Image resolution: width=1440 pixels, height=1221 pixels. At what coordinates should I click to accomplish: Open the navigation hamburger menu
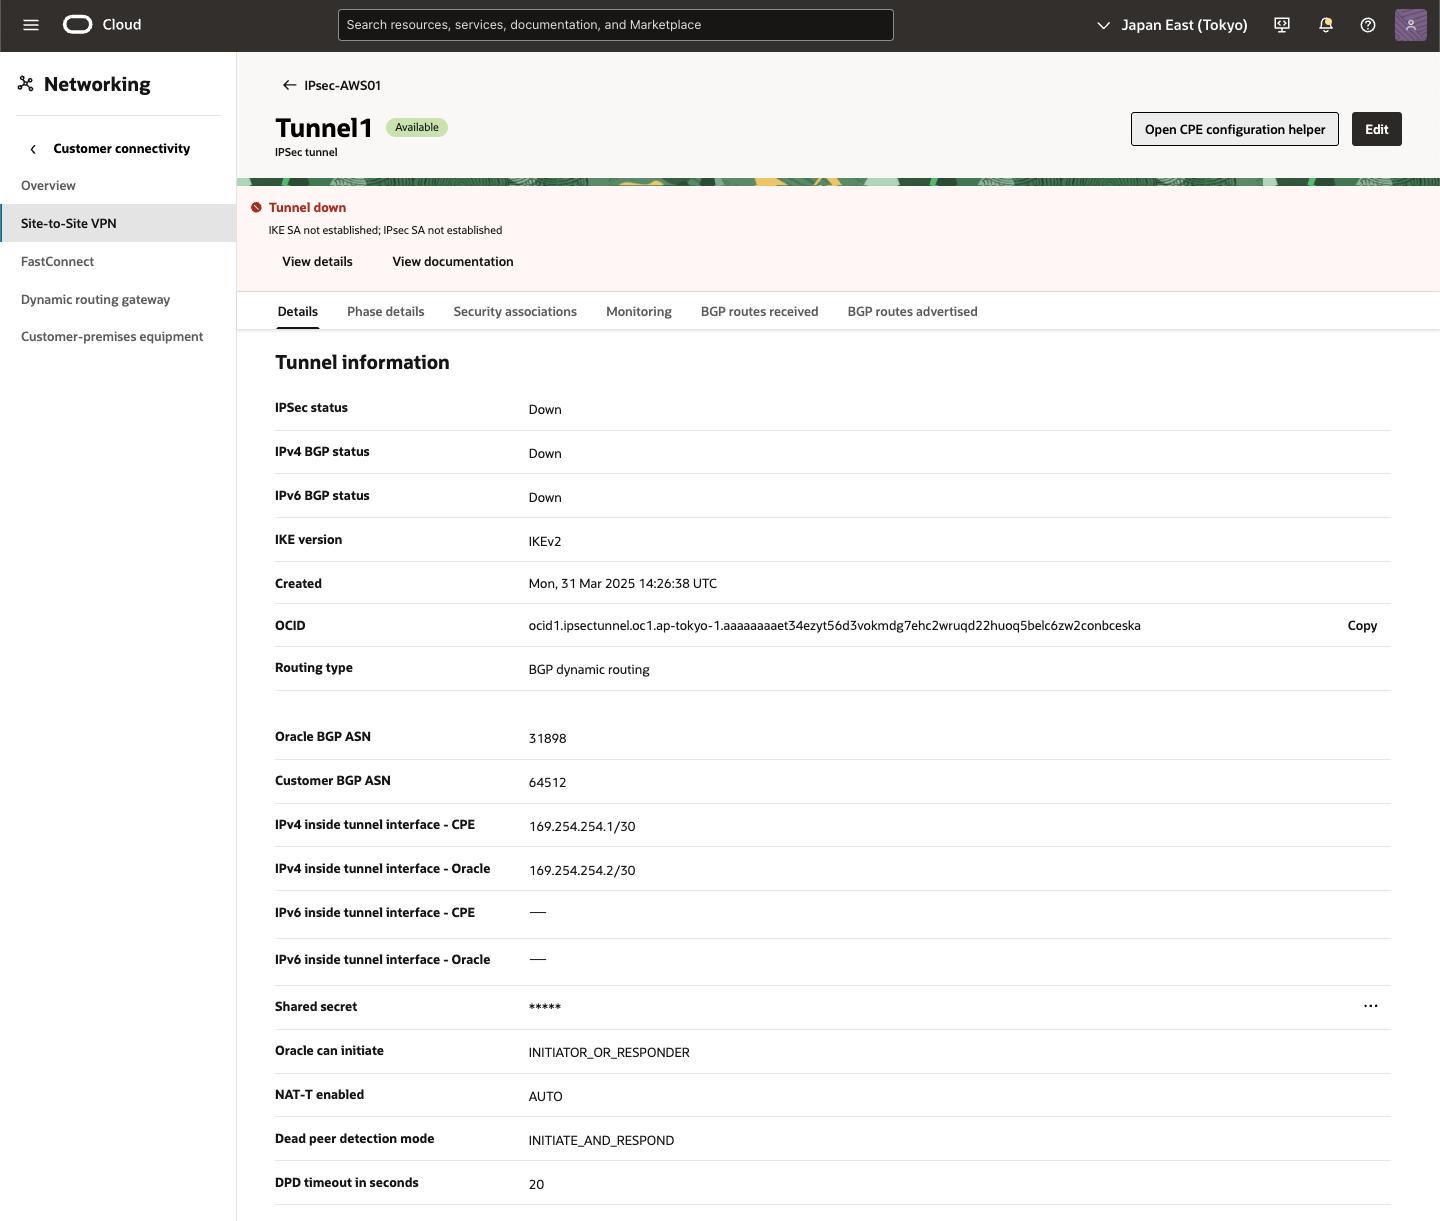[30, 25]
